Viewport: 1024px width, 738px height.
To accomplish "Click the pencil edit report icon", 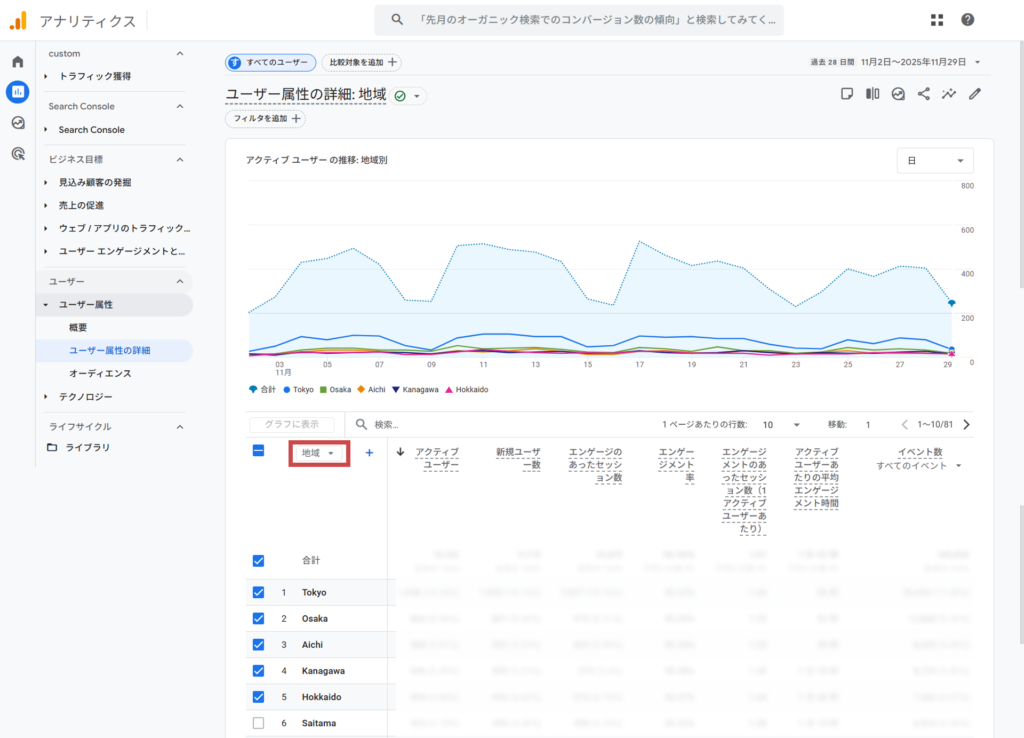I will tap(975, 94).
